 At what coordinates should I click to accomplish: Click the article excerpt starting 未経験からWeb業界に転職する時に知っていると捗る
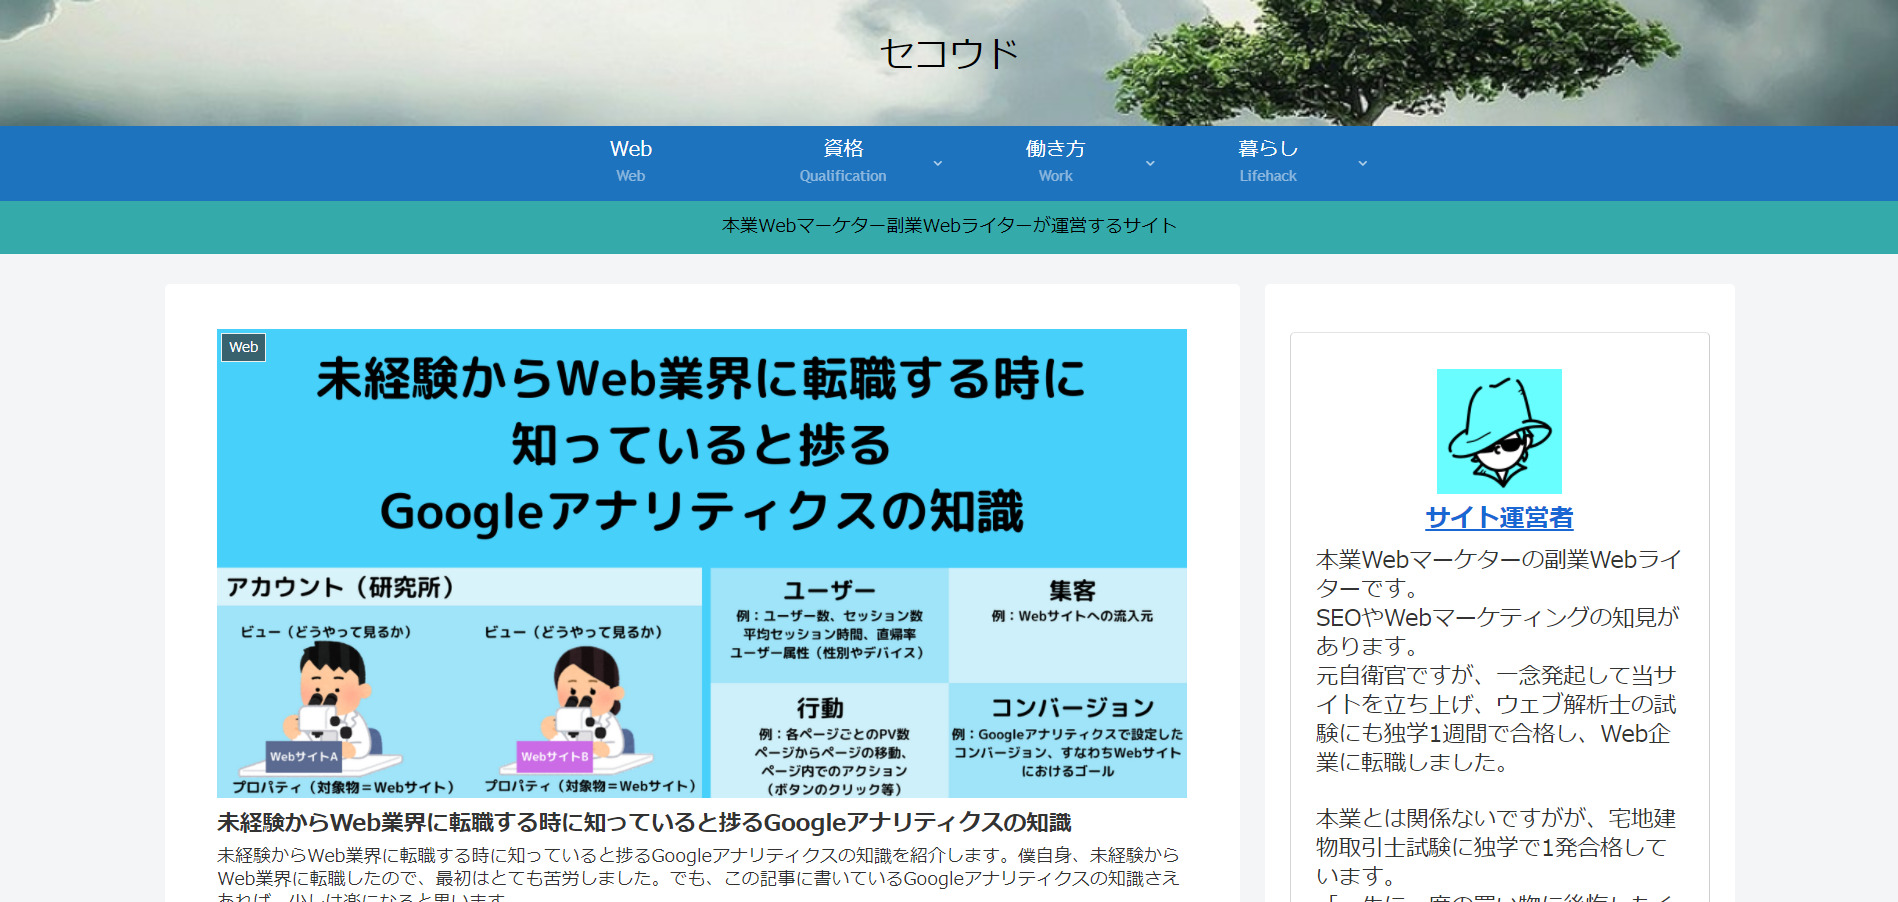coord(699,873)
